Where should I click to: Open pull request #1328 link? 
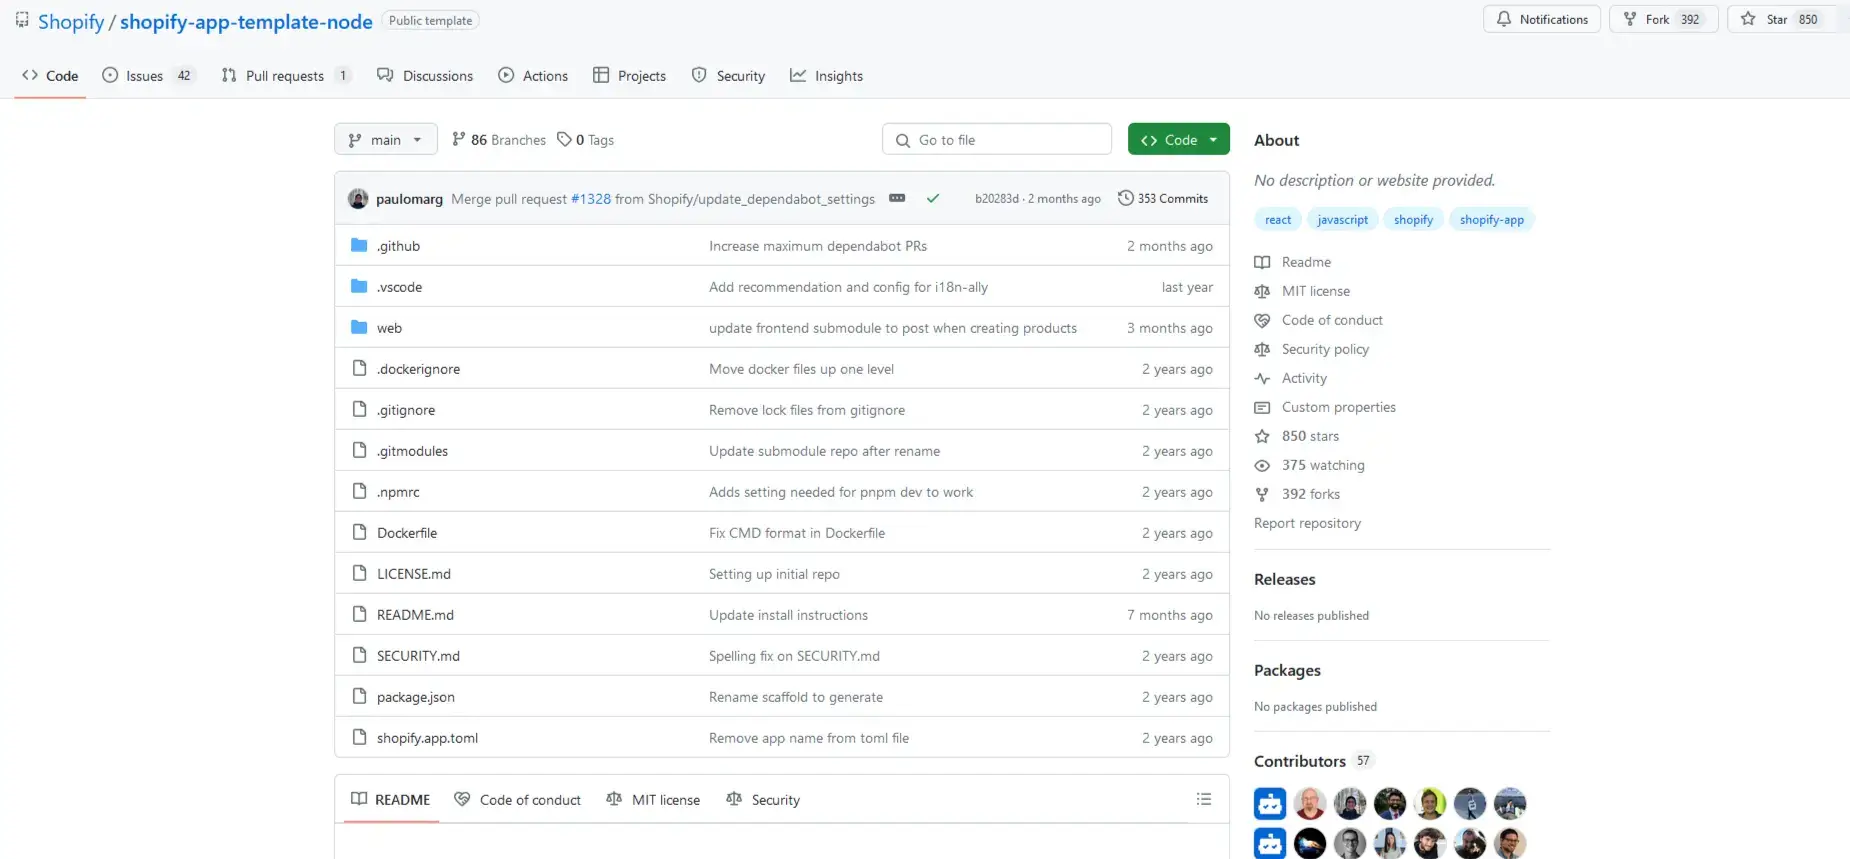pyautogui.click(x=591, y=199)
